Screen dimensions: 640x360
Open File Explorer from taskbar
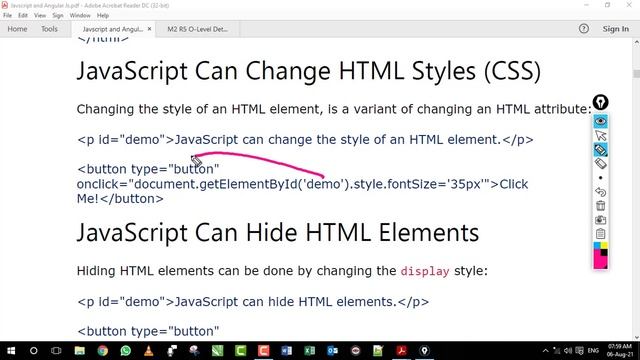click(80, 351)
